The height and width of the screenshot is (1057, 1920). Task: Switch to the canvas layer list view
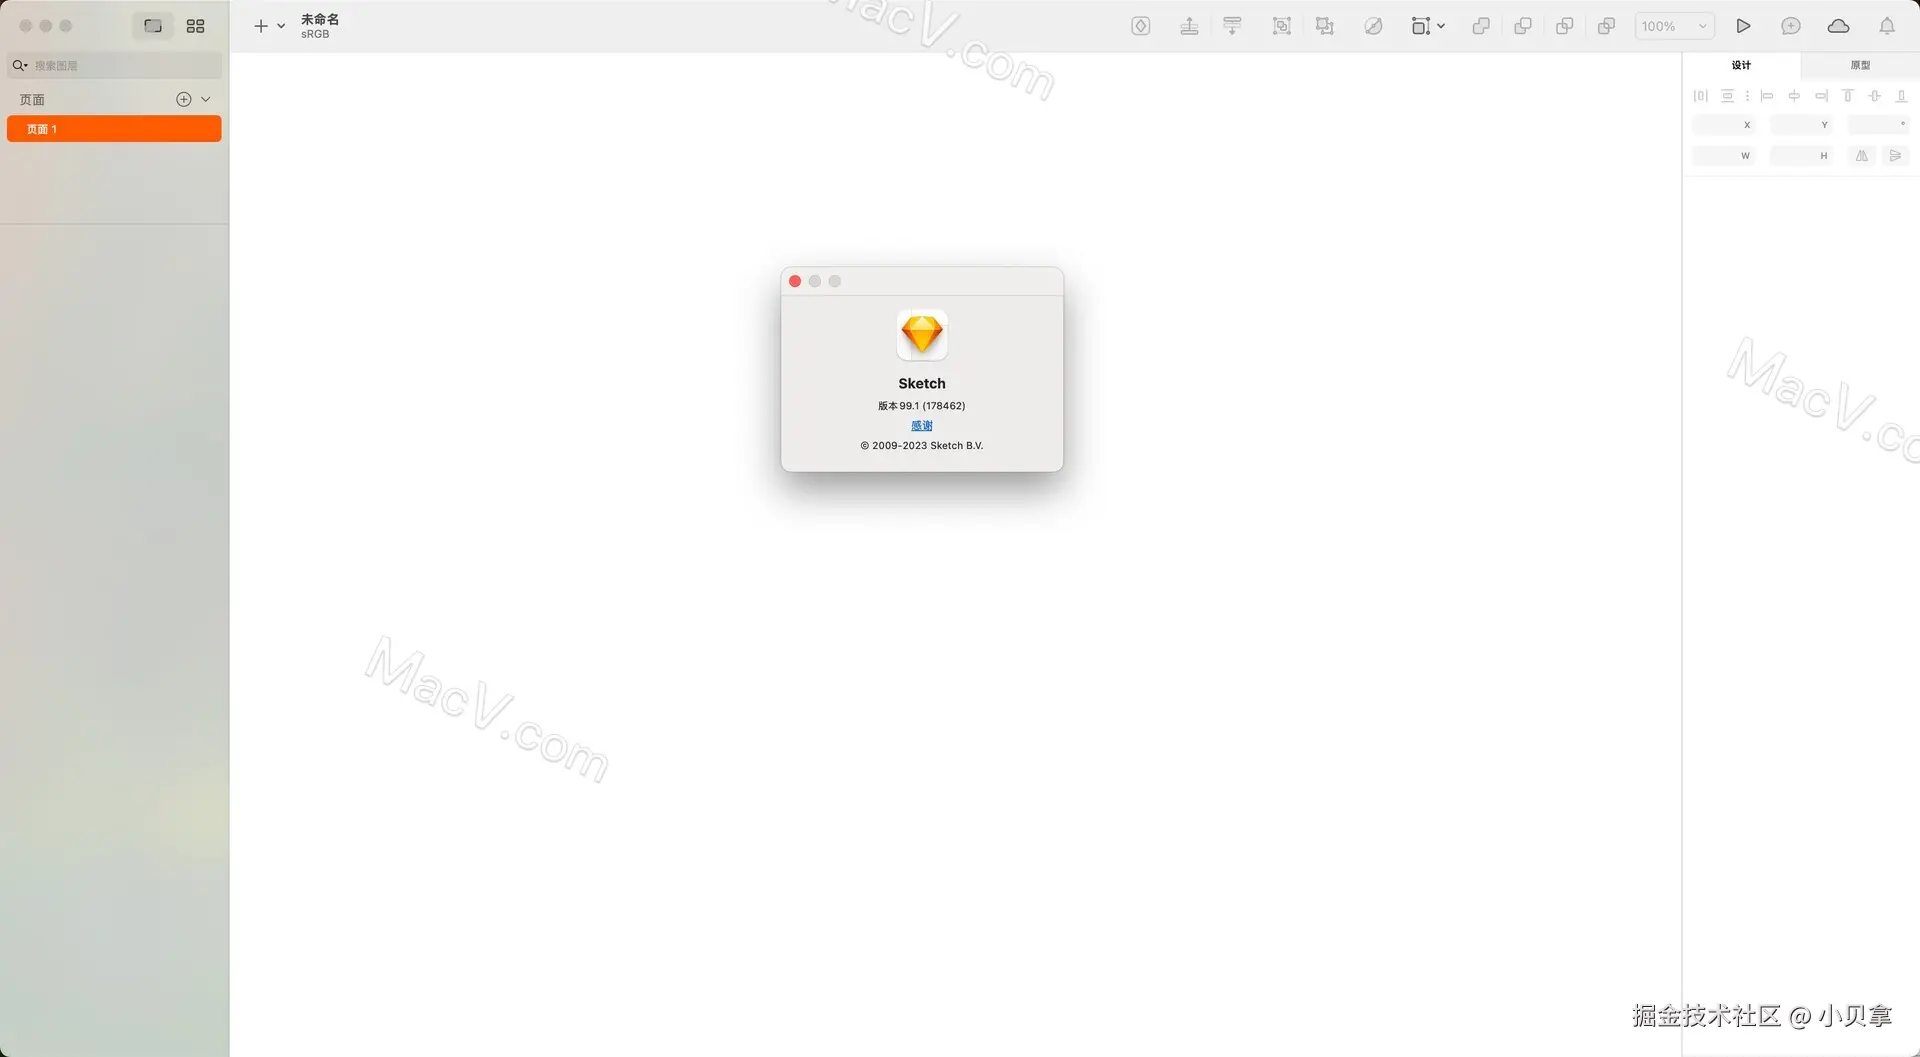pyautogui.click(x=153, y=26)
